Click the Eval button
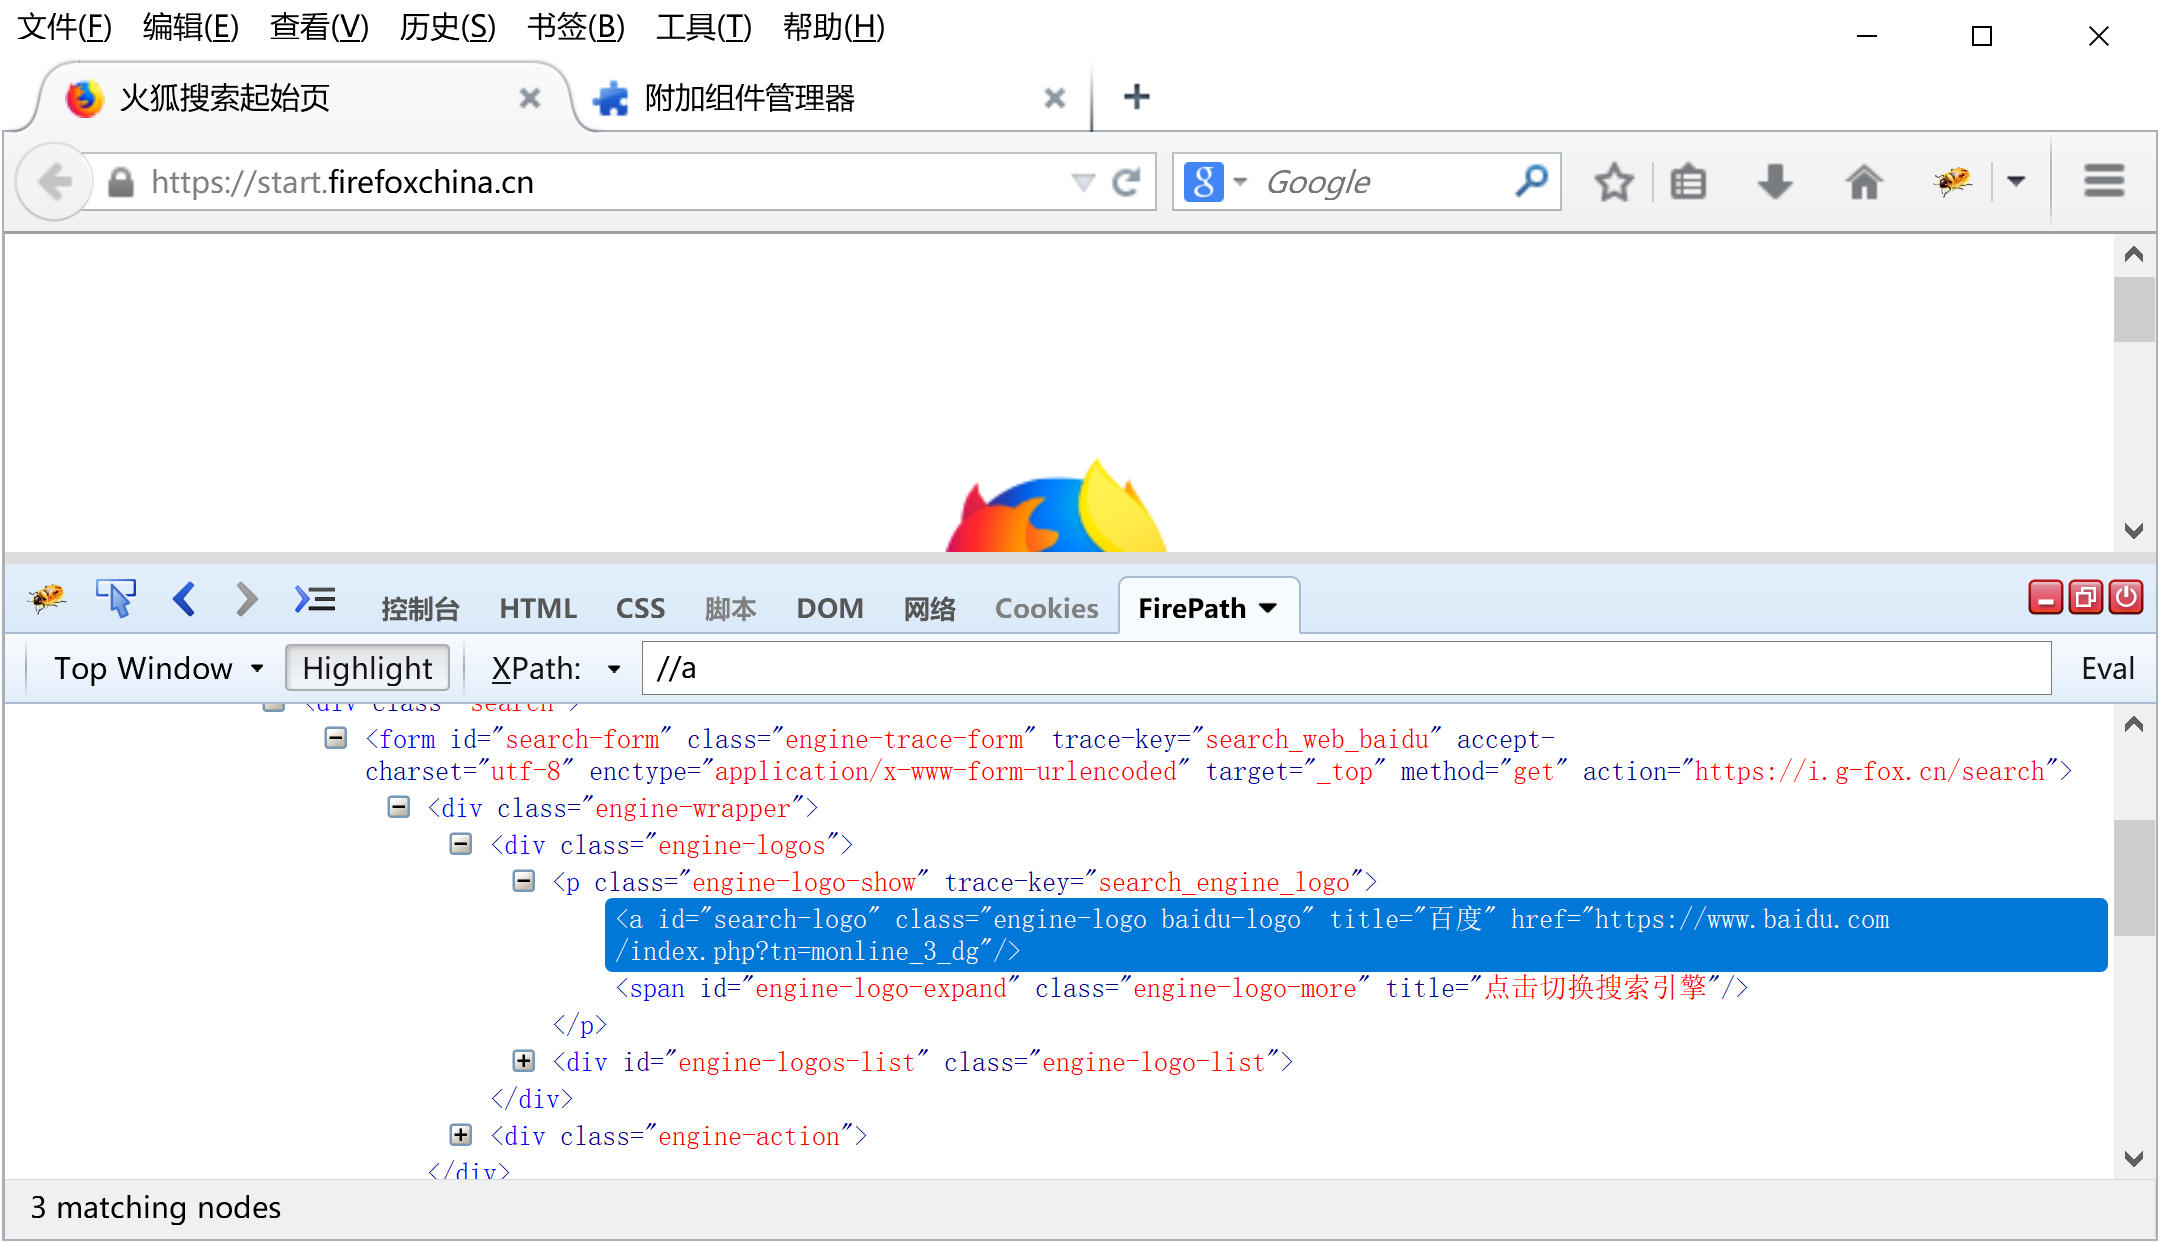 tap(2107, 668)
